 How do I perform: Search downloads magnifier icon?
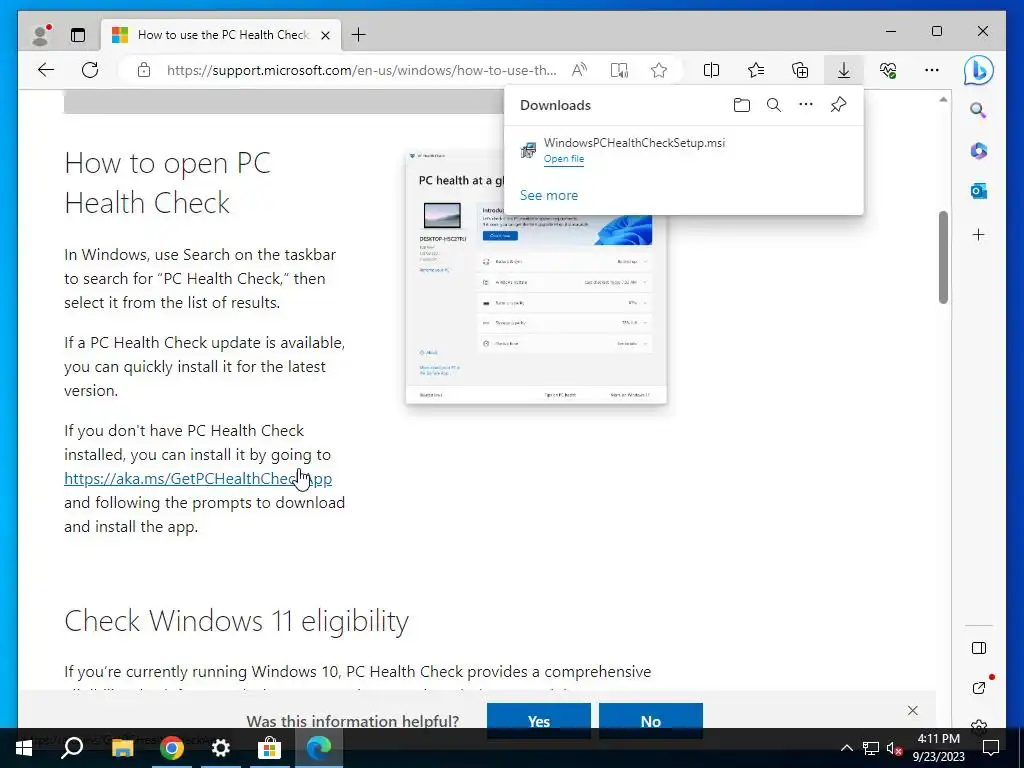774,105
